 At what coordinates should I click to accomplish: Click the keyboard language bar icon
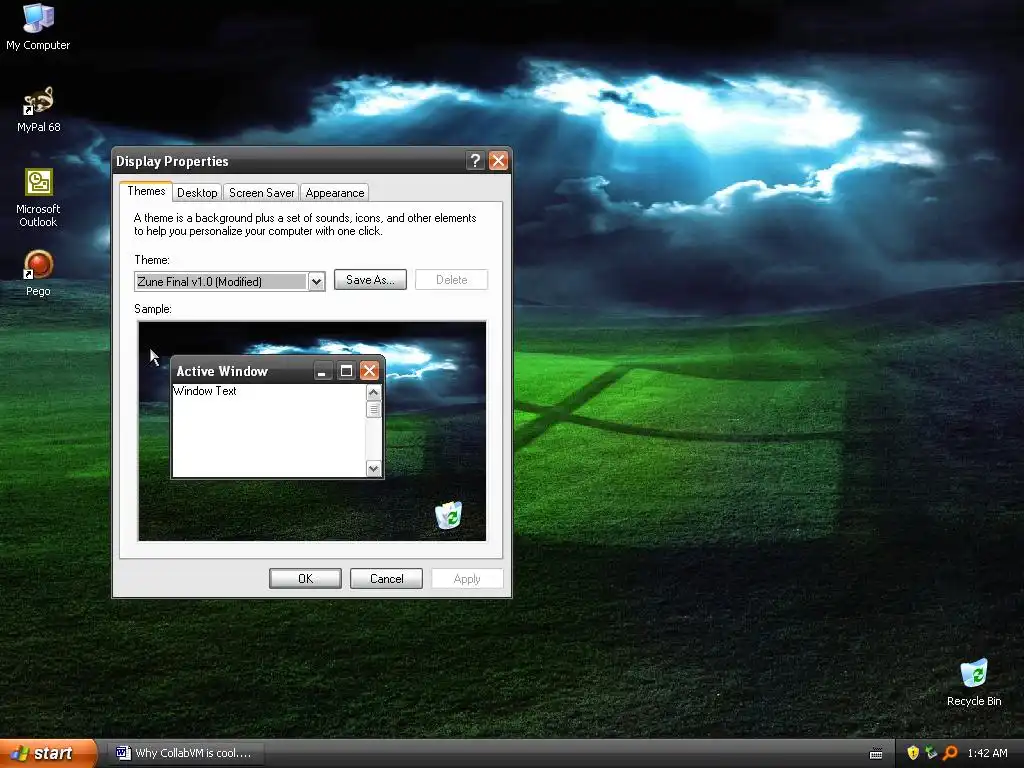pyautogui.click(x=876, y=754)
